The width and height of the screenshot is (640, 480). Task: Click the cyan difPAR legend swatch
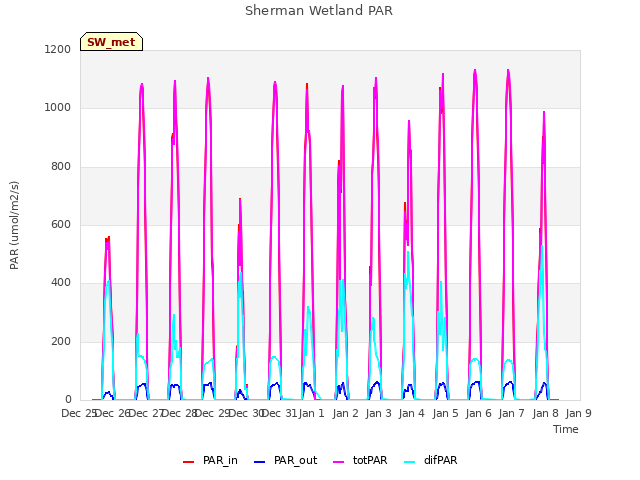[409, 462]
